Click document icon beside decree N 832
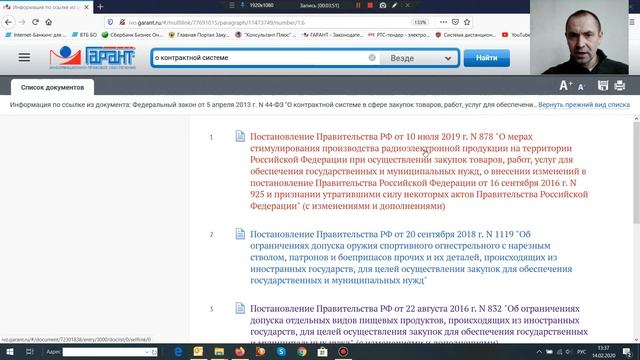 240,308
